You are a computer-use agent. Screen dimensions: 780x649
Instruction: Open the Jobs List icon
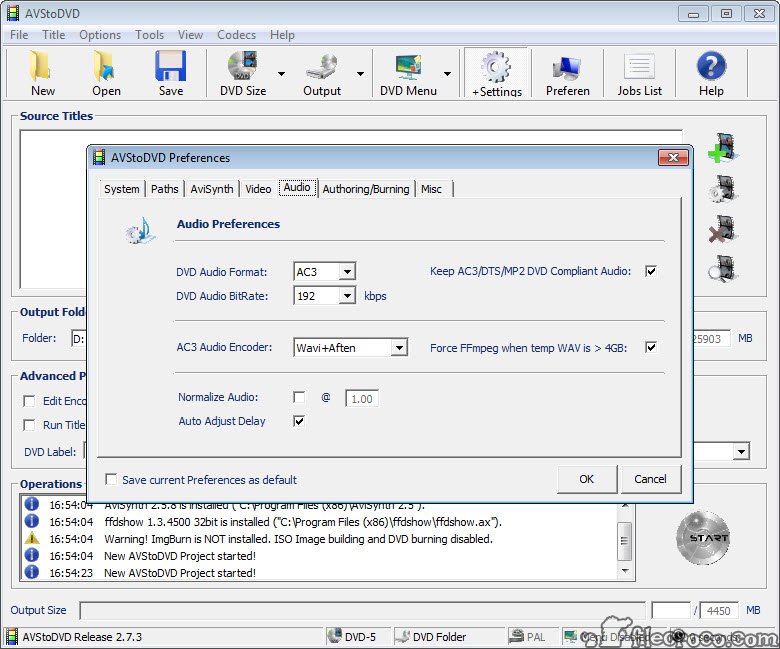(x=639, y=67)
